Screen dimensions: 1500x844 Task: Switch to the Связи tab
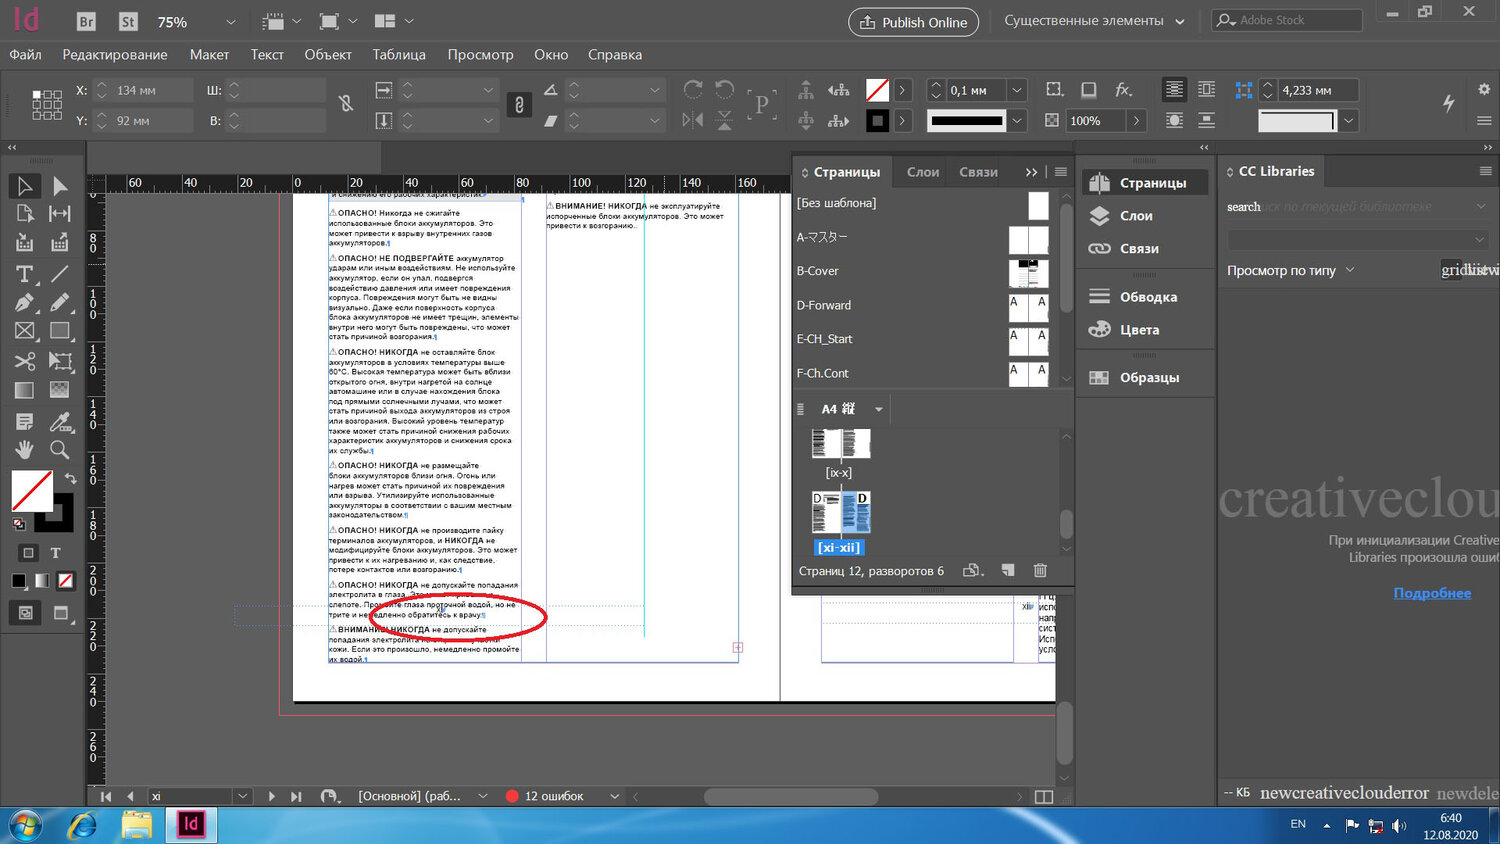coord(978,172)
